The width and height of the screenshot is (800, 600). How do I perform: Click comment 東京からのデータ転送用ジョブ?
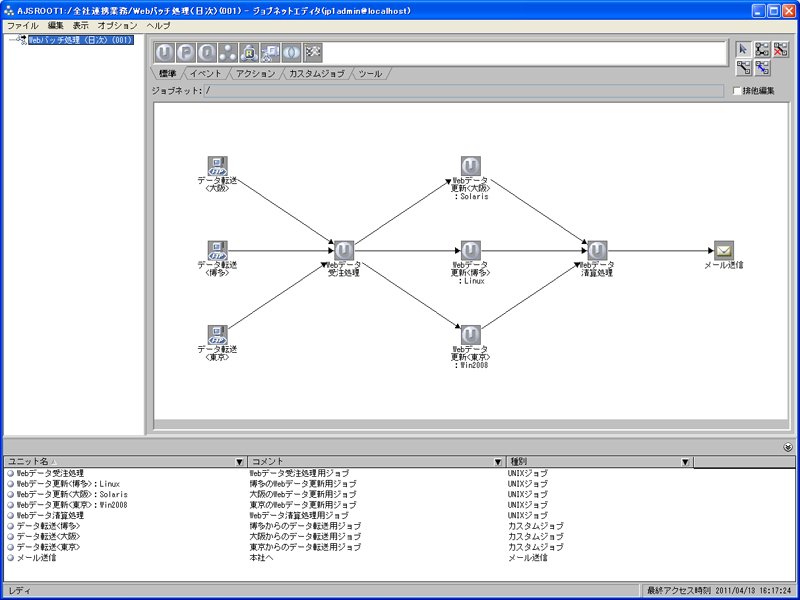[305, 547]
